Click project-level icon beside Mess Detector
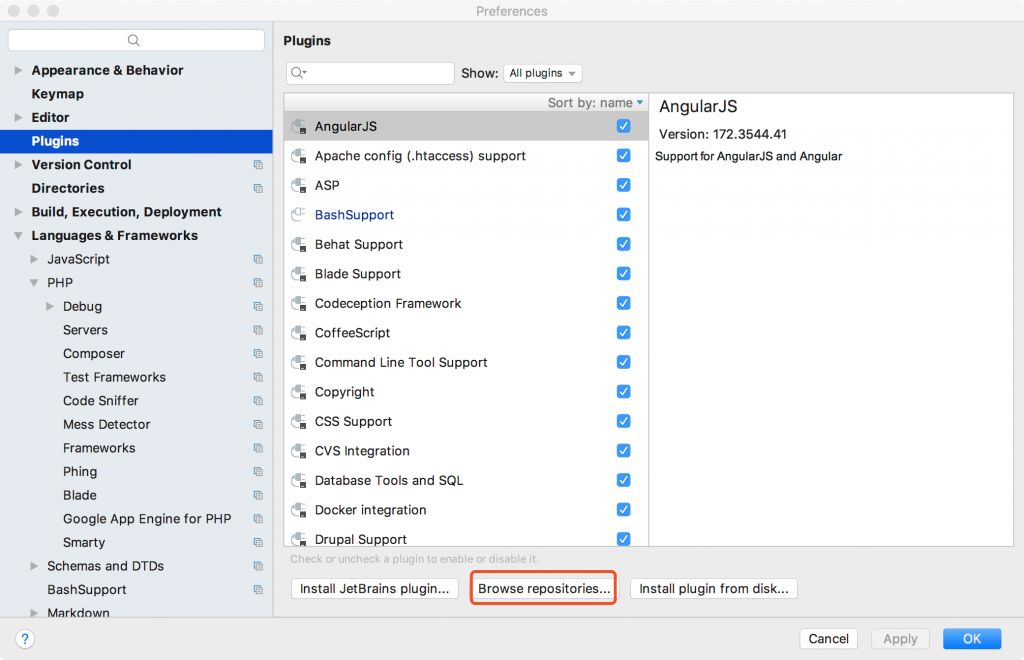This screenshot has width=1024, height=660. pyautogui.click(x=258, y=424)
